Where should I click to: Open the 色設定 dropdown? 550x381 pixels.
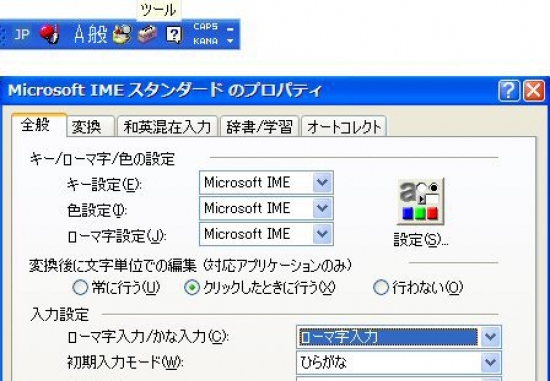pyautogui.click(x=322, y=208)
